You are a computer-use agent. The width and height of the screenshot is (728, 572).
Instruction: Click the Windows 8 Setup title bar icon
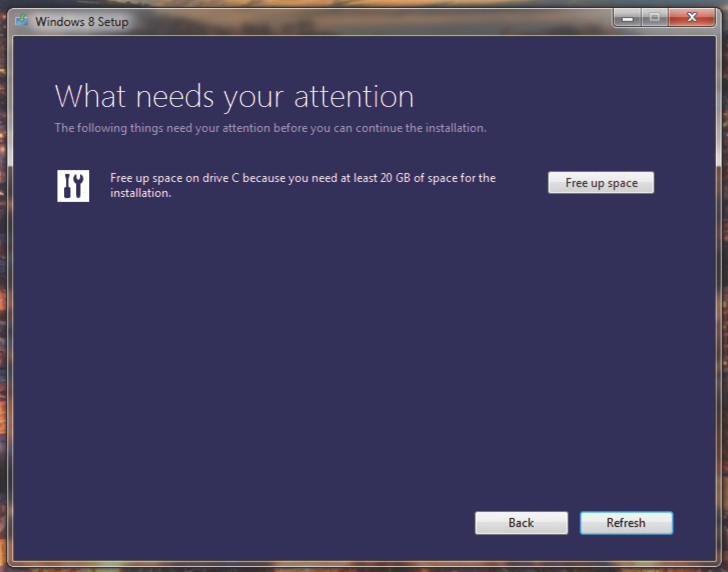pyautogui.click(x=21, y=21)
